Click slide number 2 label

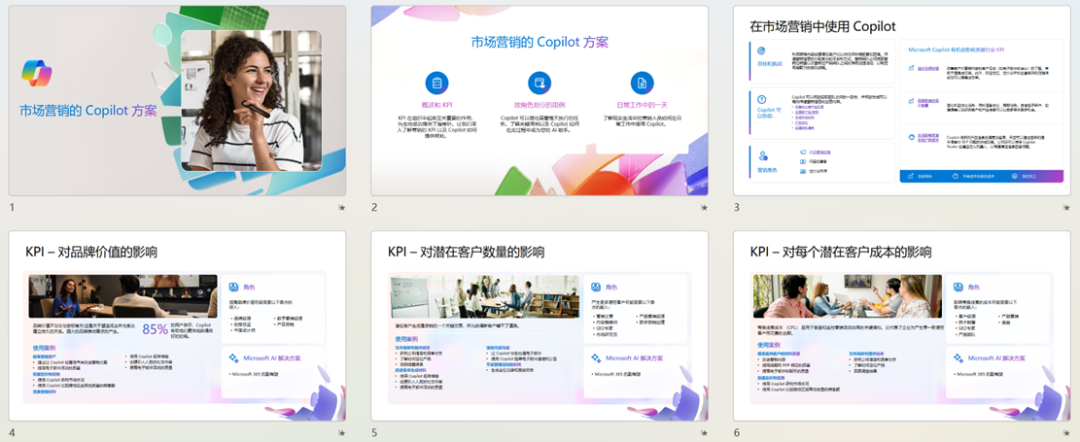(x=374, y=207)
